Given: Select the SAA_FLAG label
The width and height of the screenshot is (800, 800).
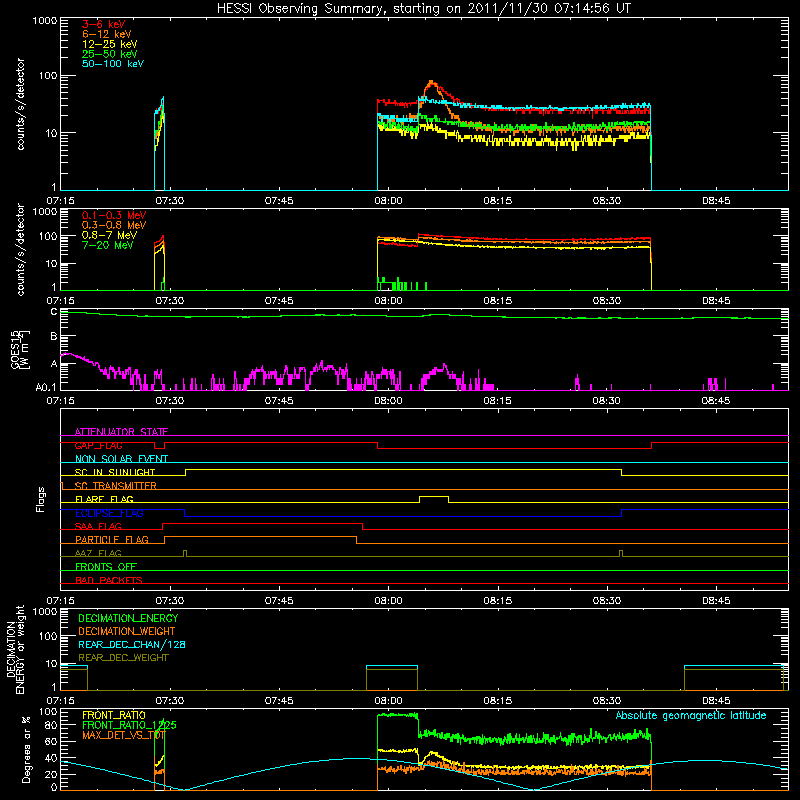Looking at the screenshot, I should pyautogui.click(x=98, y=526).
